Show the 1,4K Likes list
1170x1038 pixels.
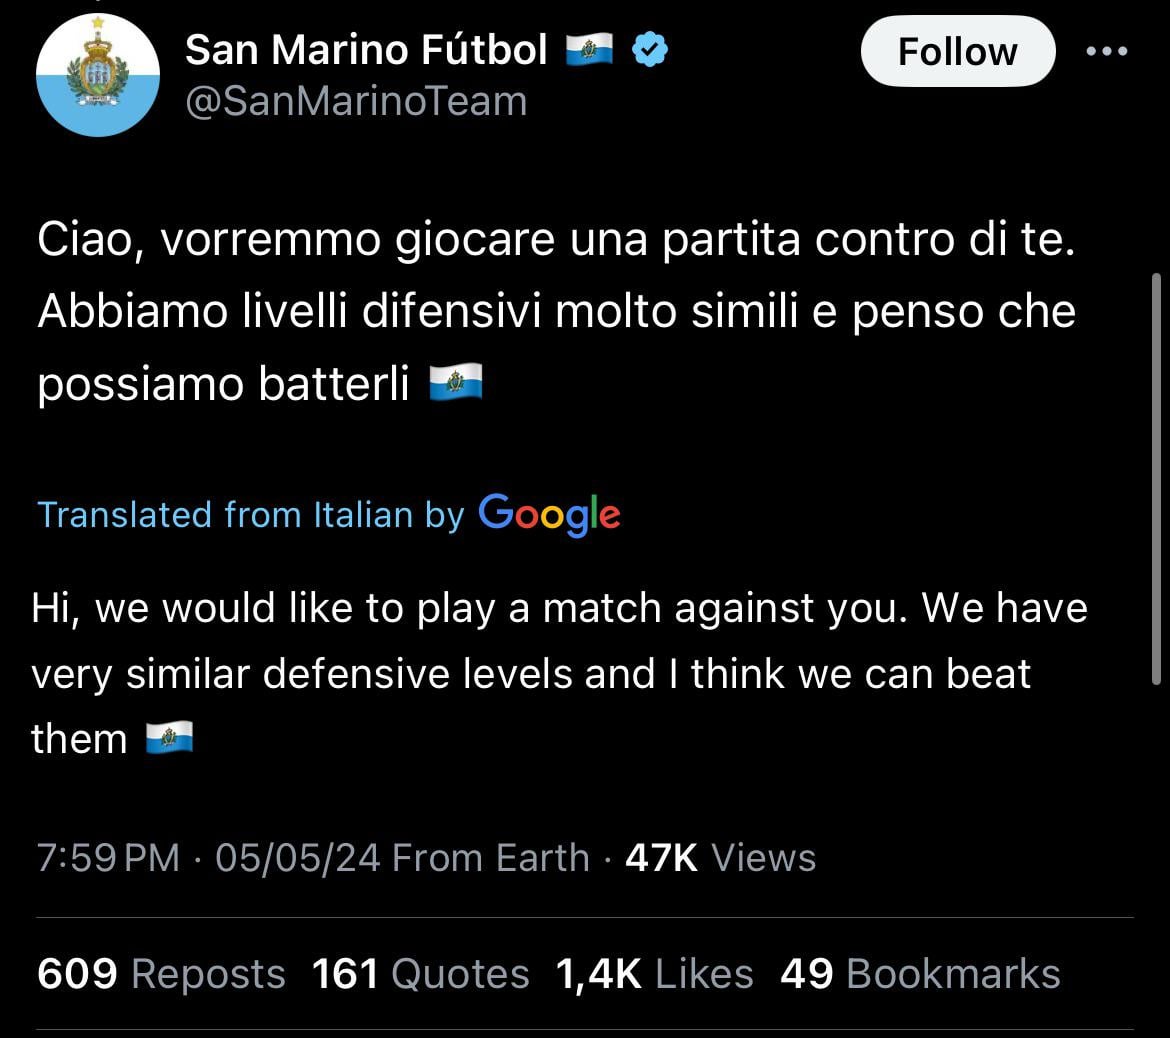pos(654,974)
